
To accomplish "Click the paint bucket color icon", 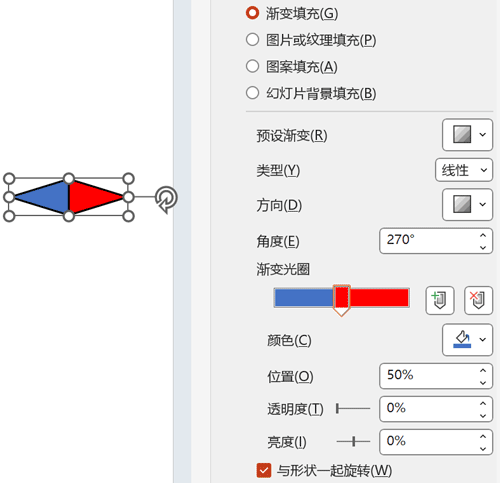I will pyautogui.click(x=462, y=339).
